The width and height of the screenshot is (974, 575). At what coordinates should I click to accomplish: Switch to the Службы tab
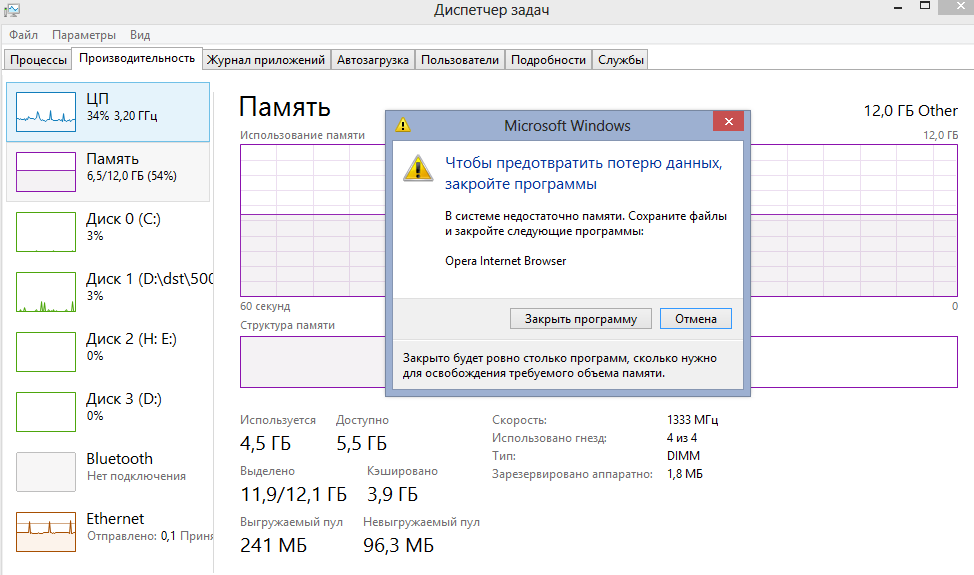tap(621, 60)
